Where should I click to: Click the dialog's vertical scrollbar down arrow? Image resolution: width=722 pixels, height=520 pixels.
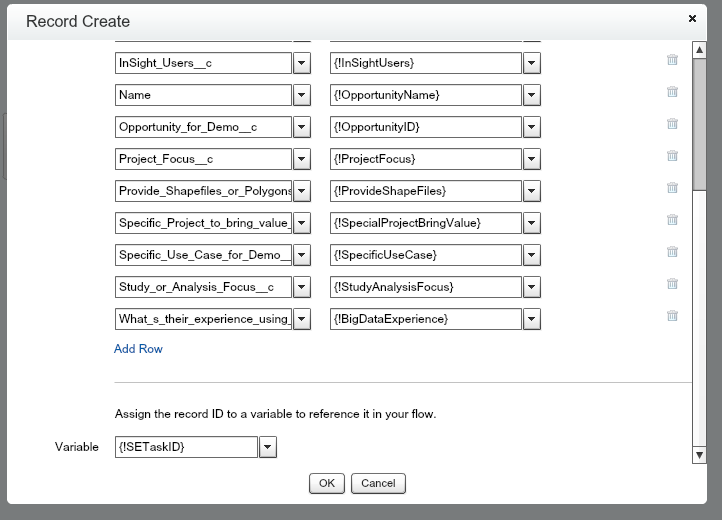point(700,456)
